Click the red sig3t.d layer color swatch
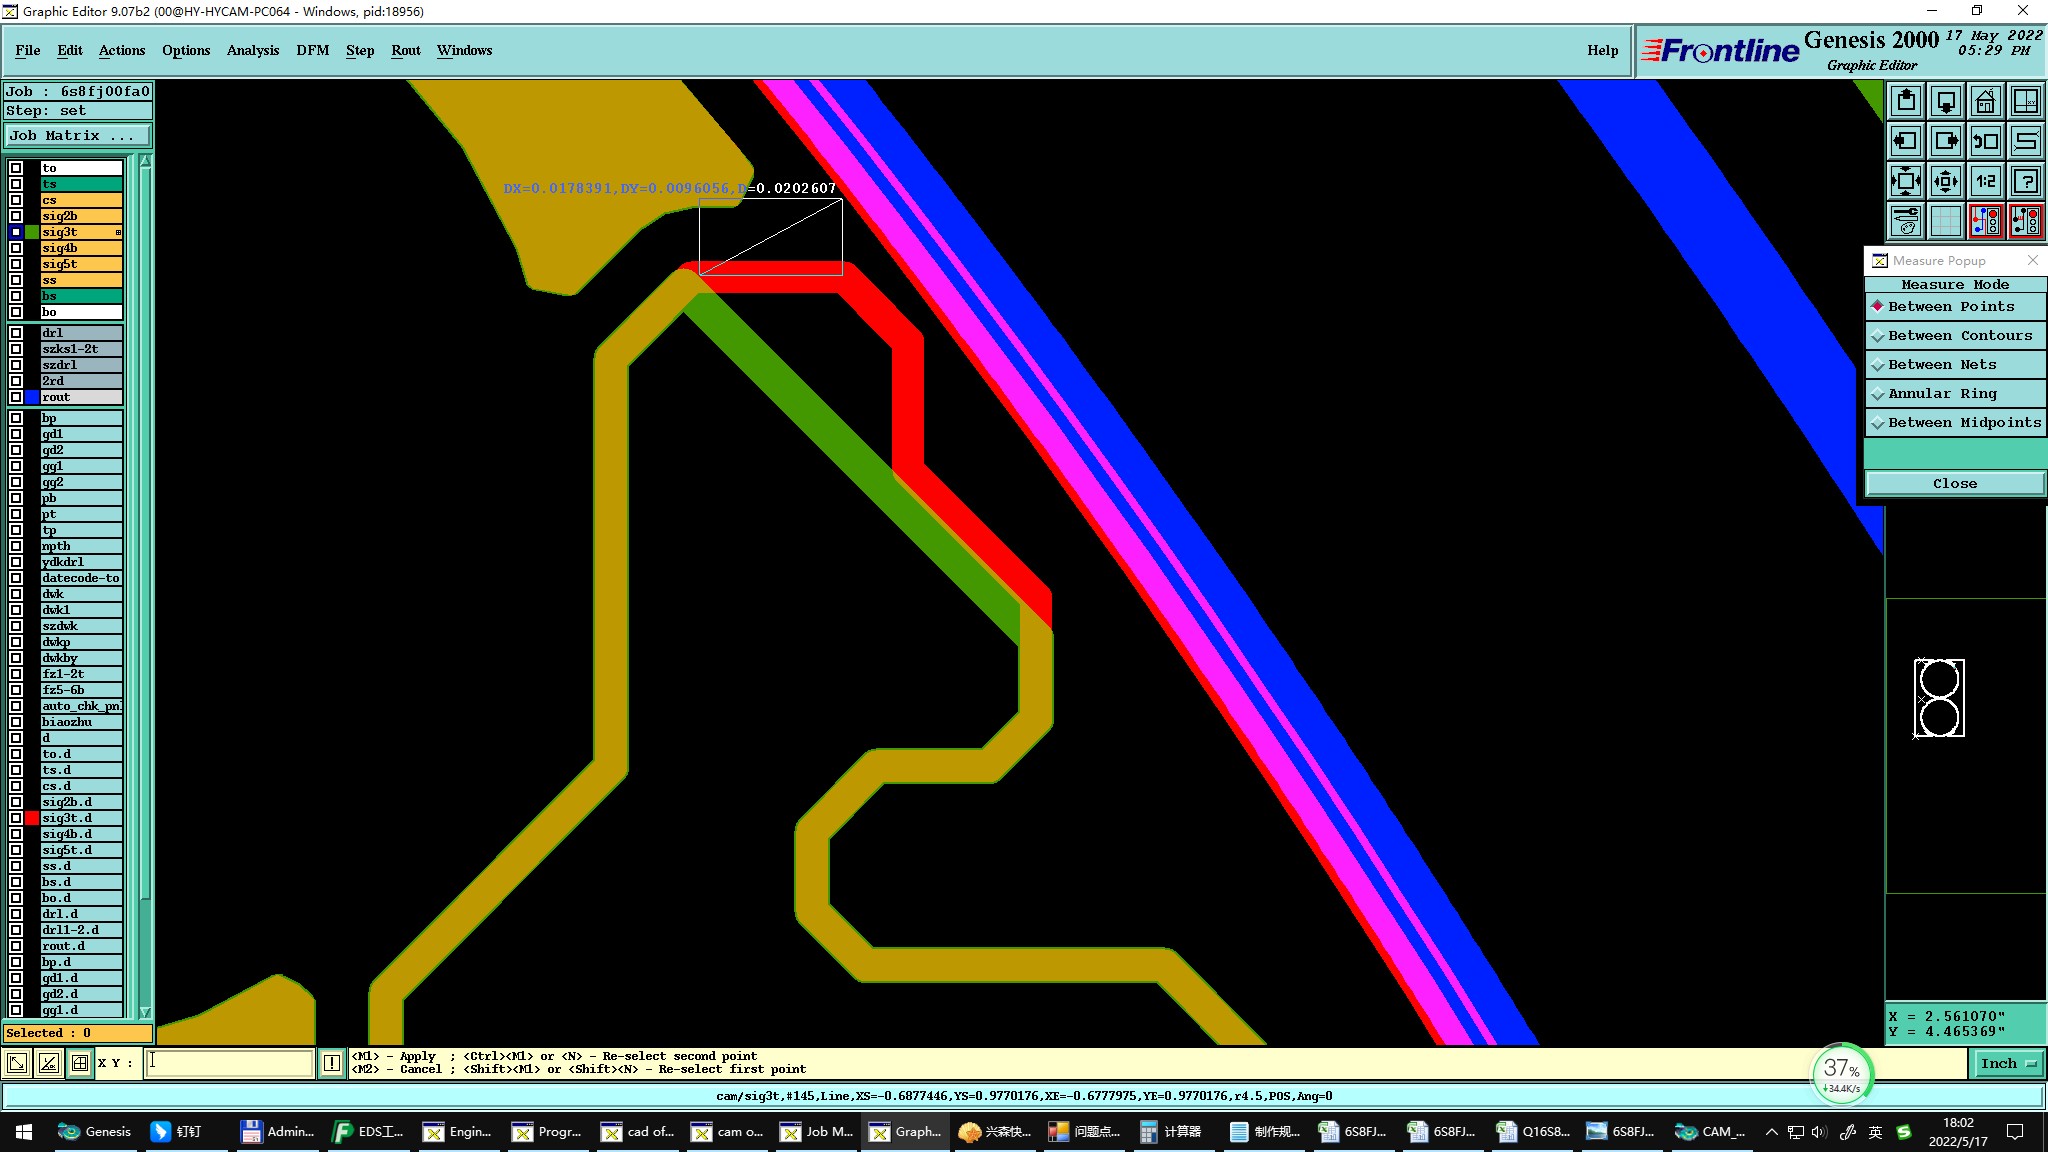 pyautogui.click(x=32, y=818)
